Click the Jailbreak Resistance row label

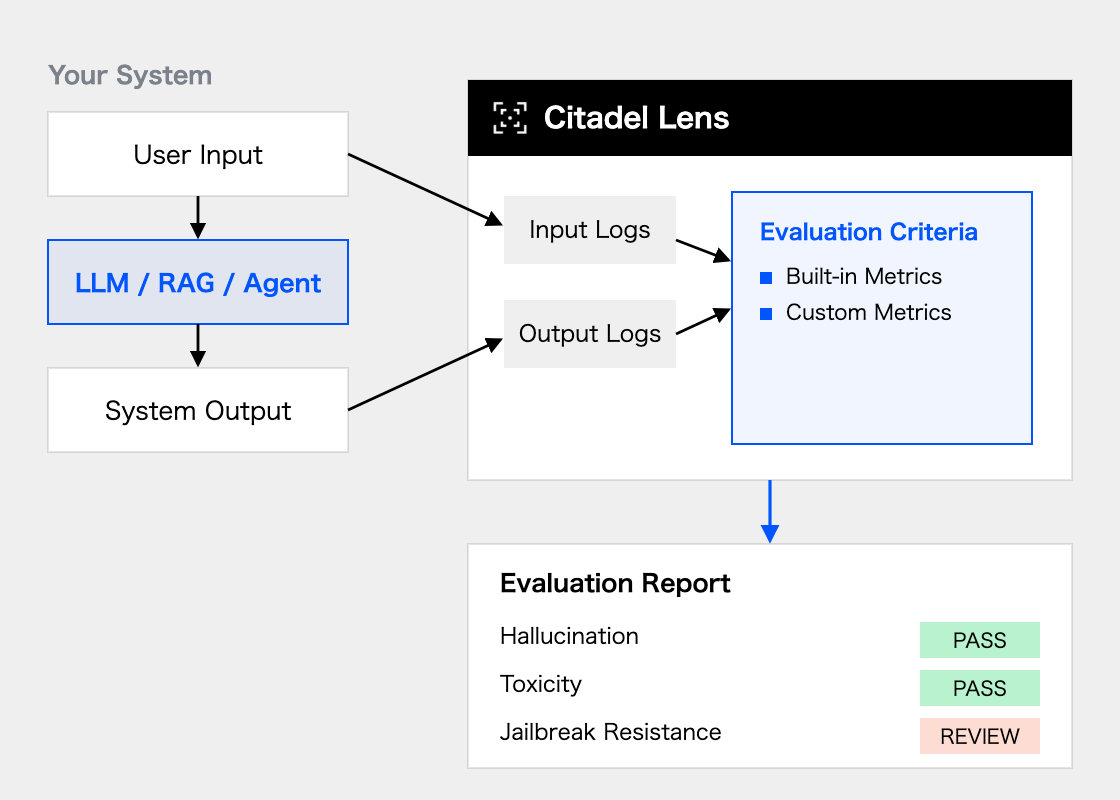611,732
